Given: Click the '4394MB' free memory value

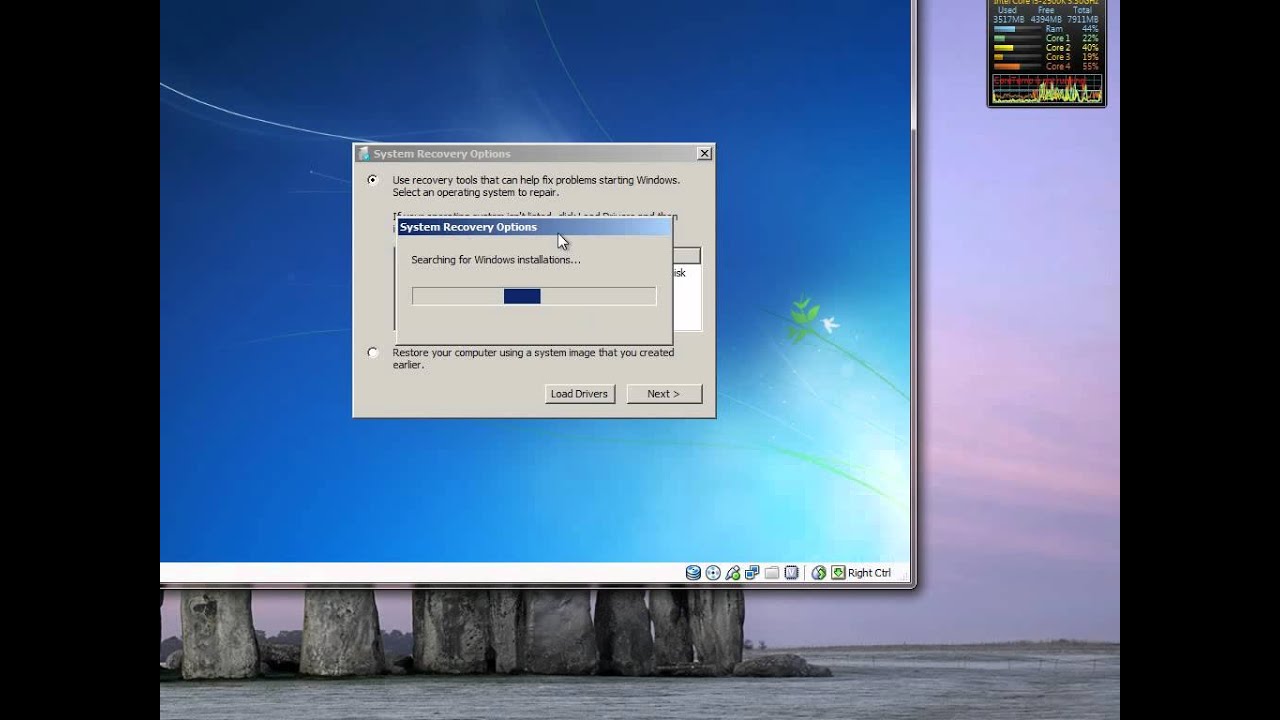Looking at the screenshot, I should pos(1046,19).
